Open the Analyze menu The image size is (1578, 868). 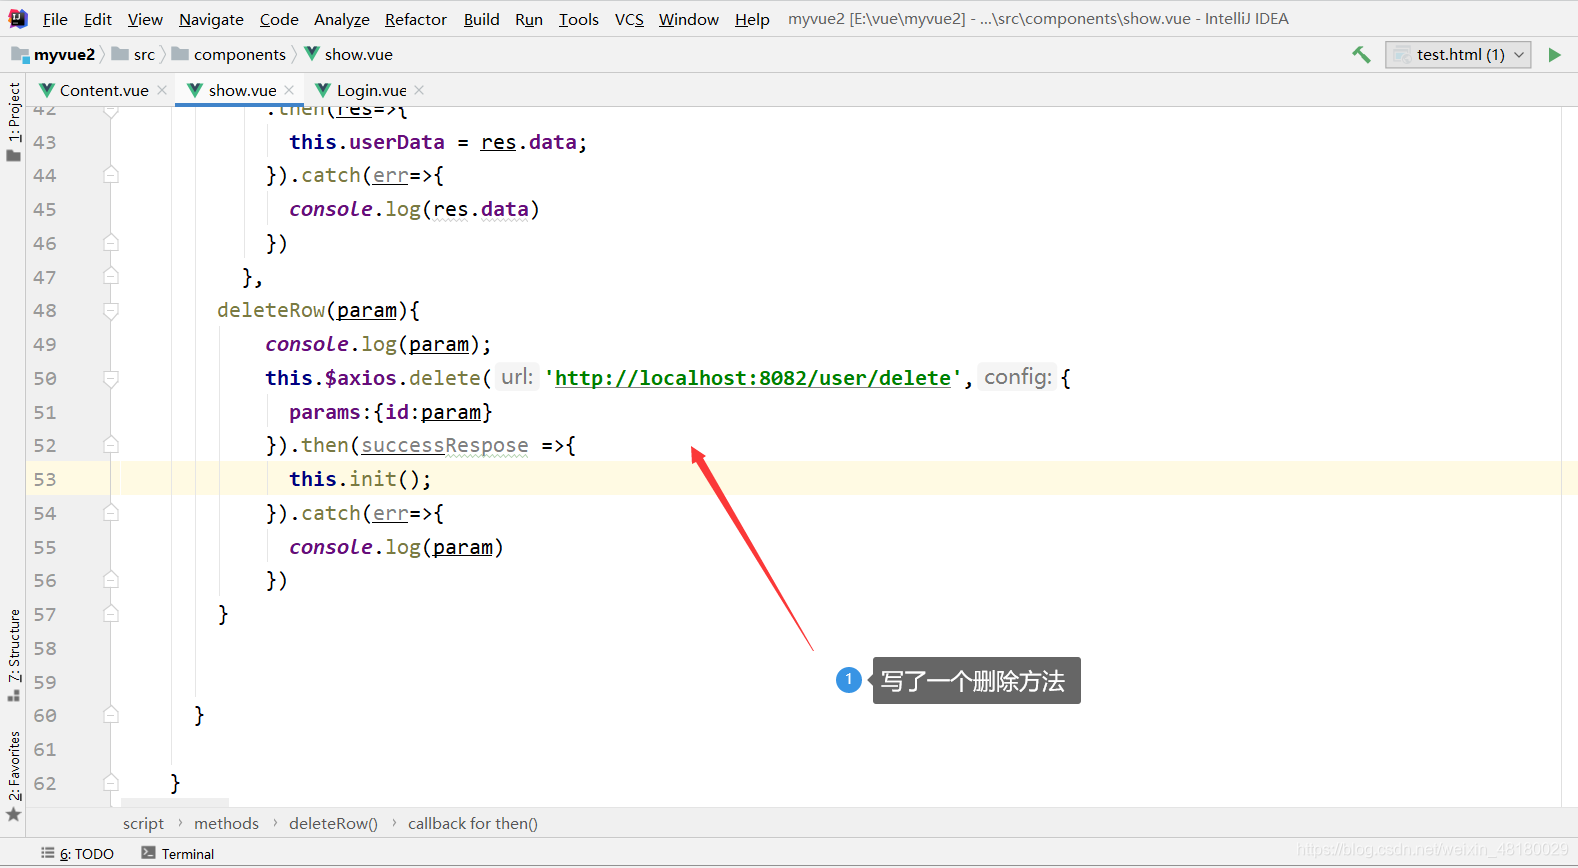click(x=341, y=19)
